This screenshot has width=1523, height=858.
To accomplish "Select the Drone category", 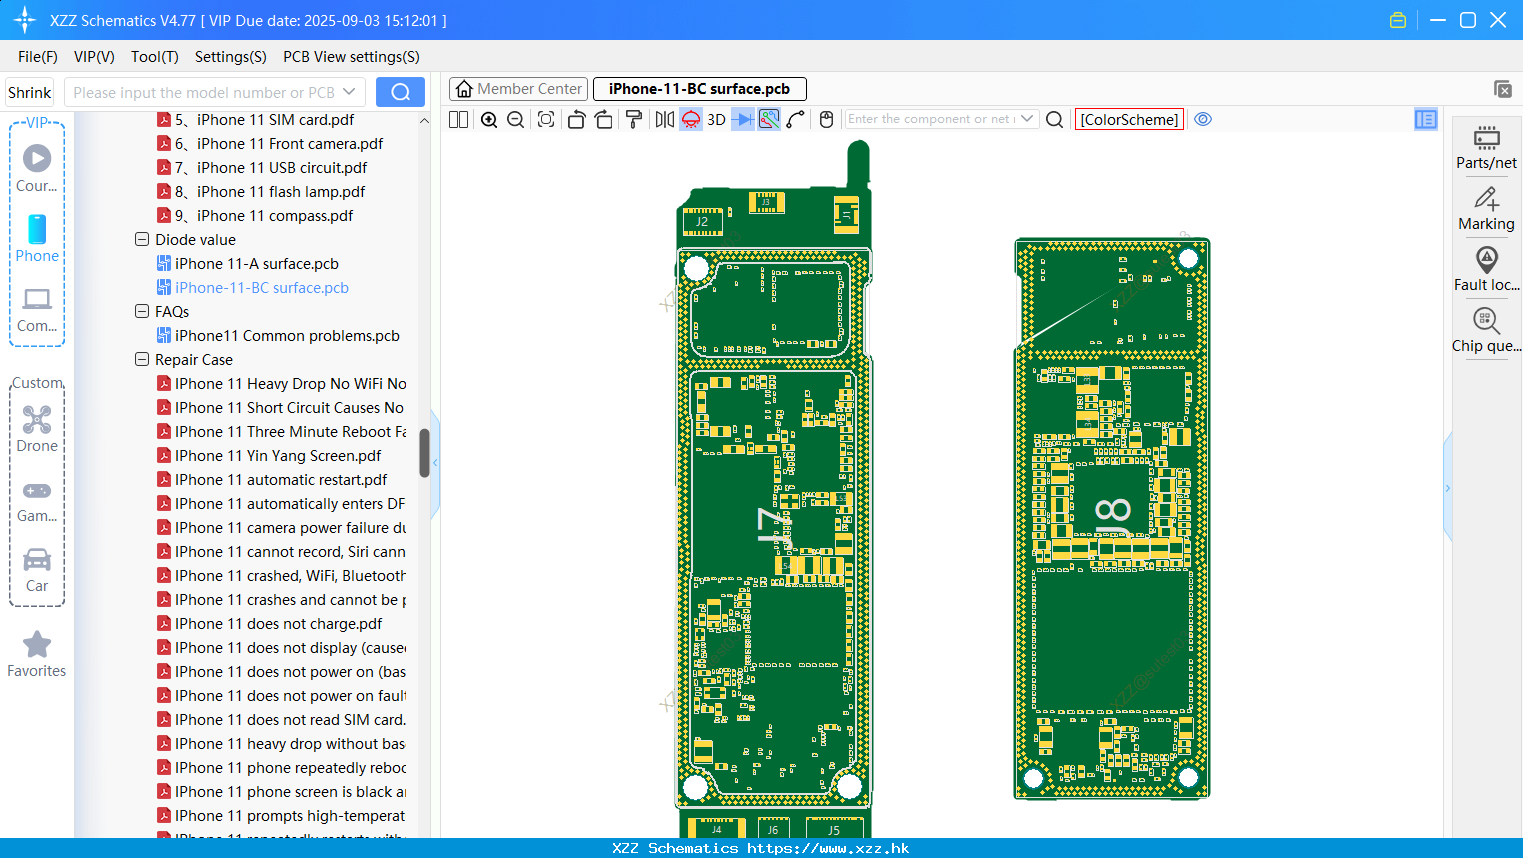I will coord(37,428).
